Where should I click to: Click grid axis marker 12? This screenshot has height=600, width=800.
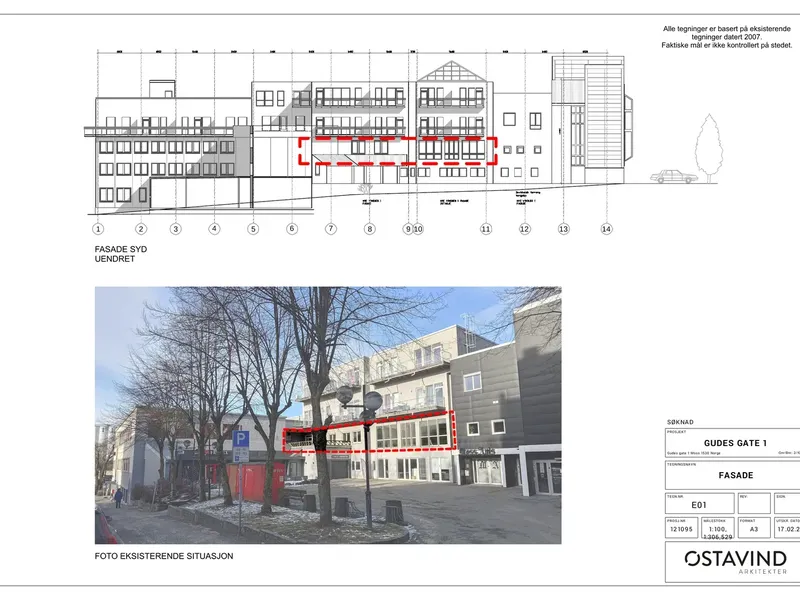(x=524, y=229)
